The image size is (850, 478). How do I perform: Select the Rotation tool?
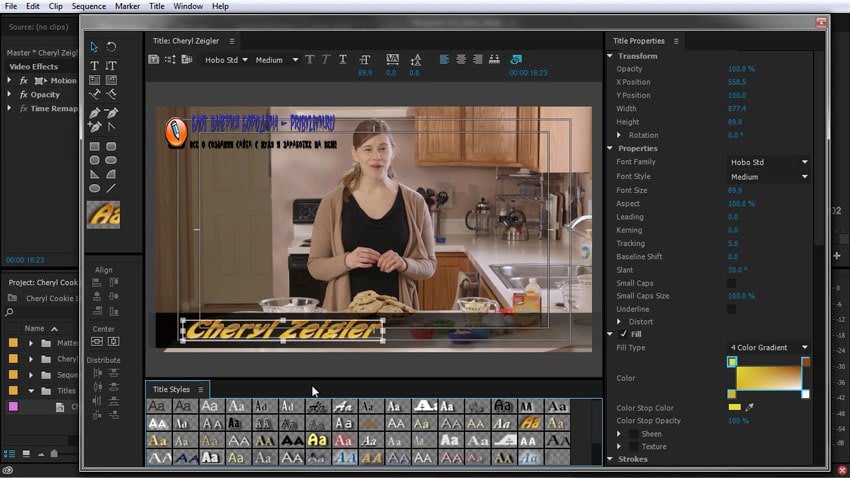111,47
